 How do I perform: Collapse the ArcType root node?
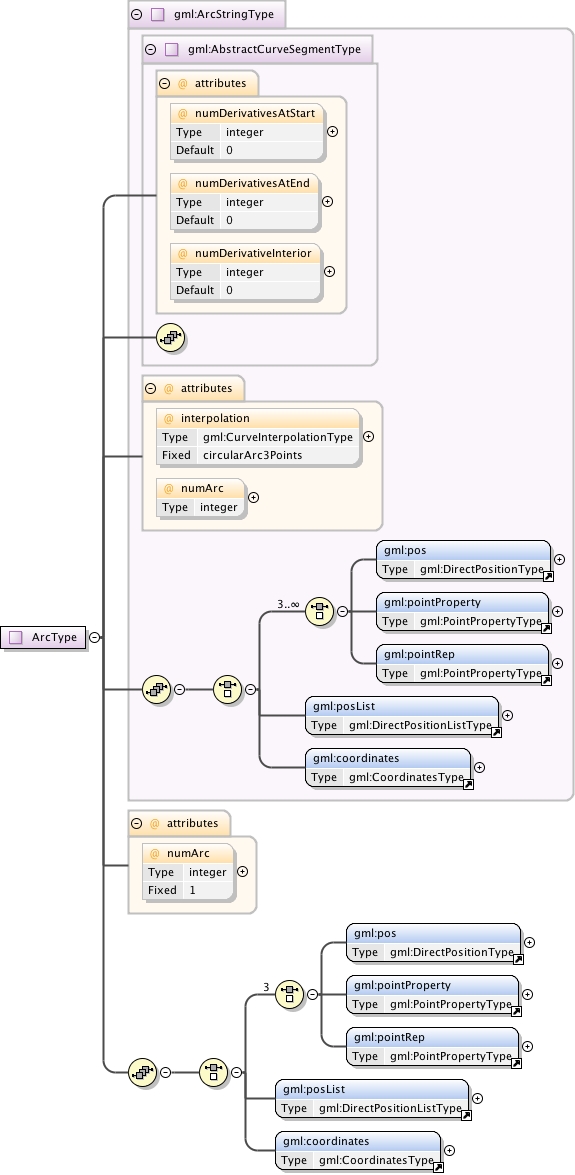[x=94, y=638]
